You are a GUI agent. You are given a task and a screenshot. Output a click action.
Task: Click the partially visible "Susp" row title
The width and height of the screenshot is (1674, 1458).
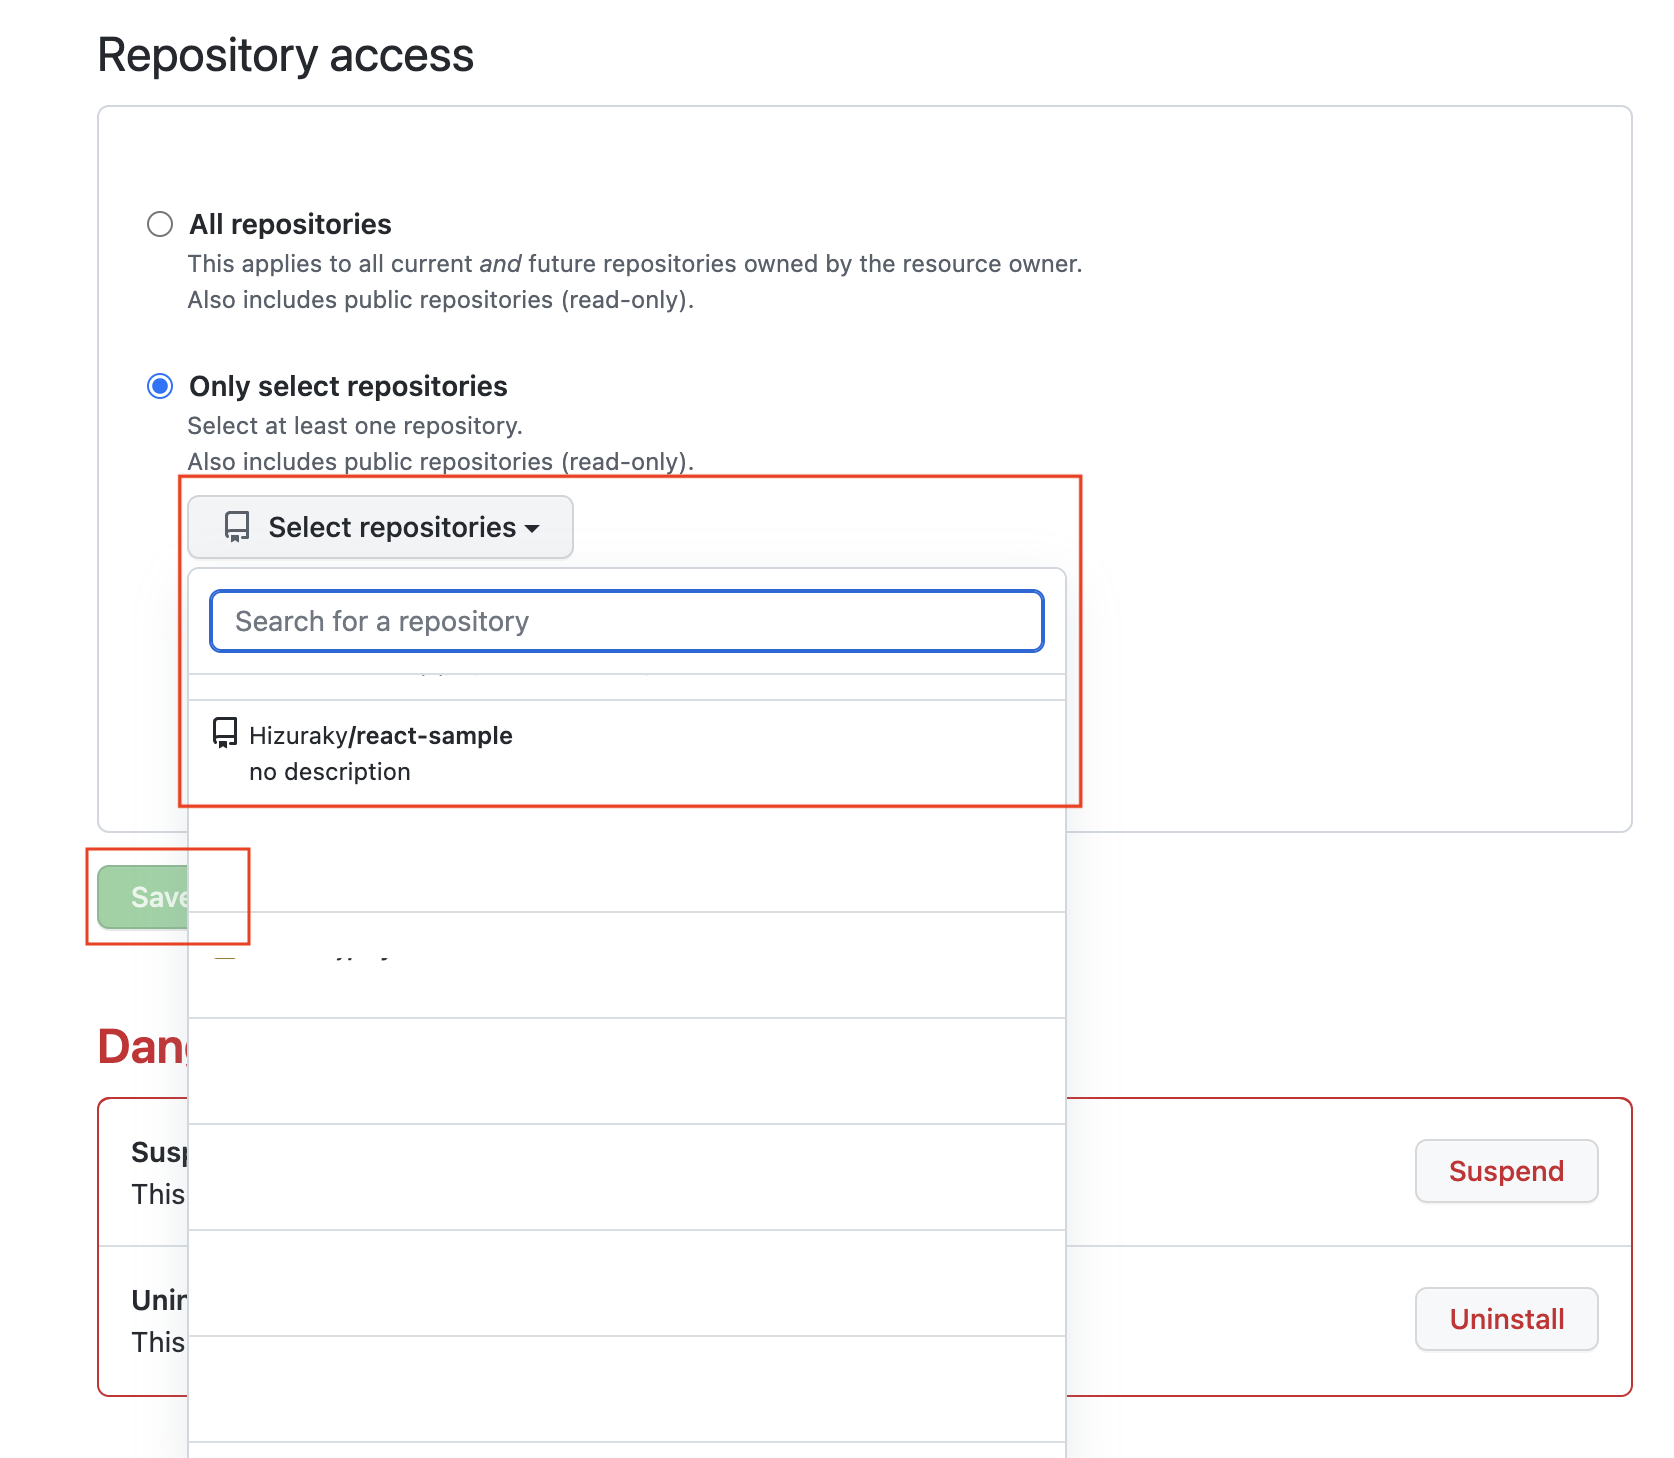pyautogui.click(x=159, y=1152)
